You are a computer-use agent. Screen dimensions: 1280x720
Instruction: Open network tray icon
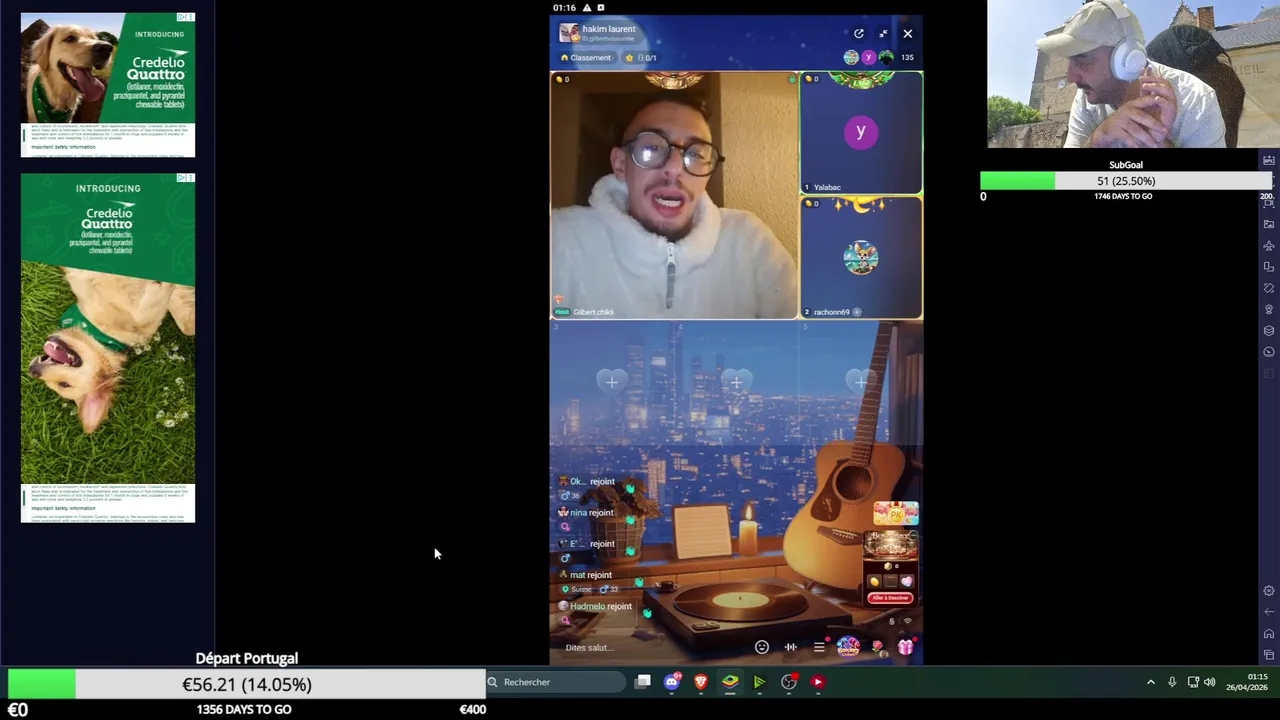pyautogui.click(x=1193, y=682)
